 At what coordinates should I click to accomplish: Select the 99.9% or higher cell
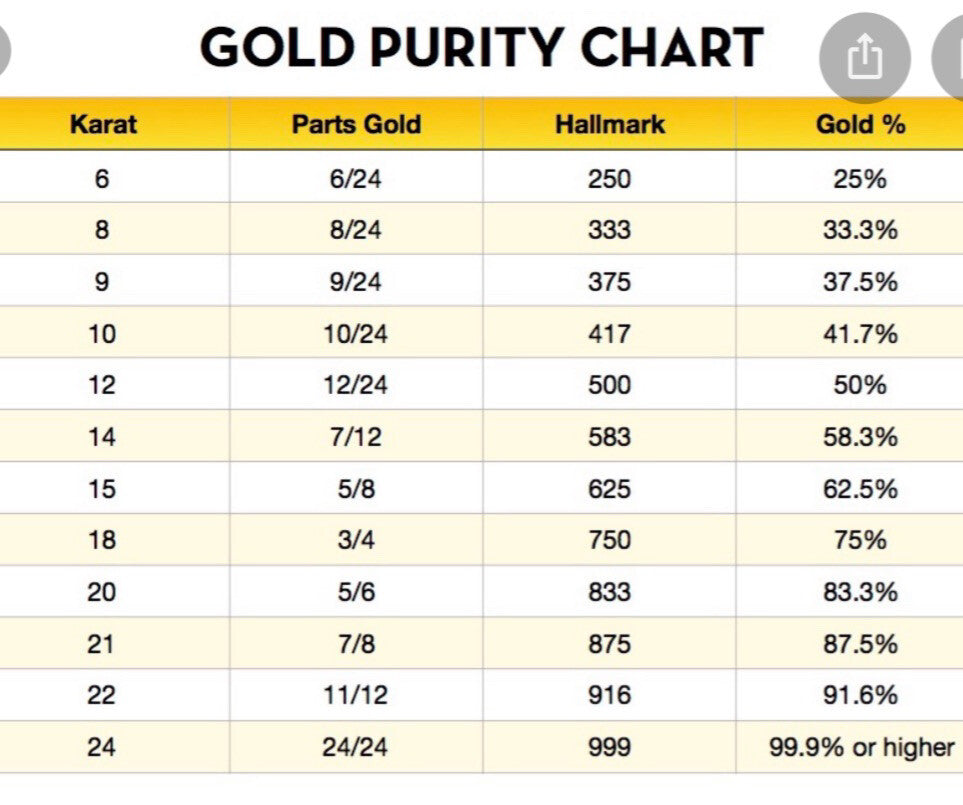(860, 747)
